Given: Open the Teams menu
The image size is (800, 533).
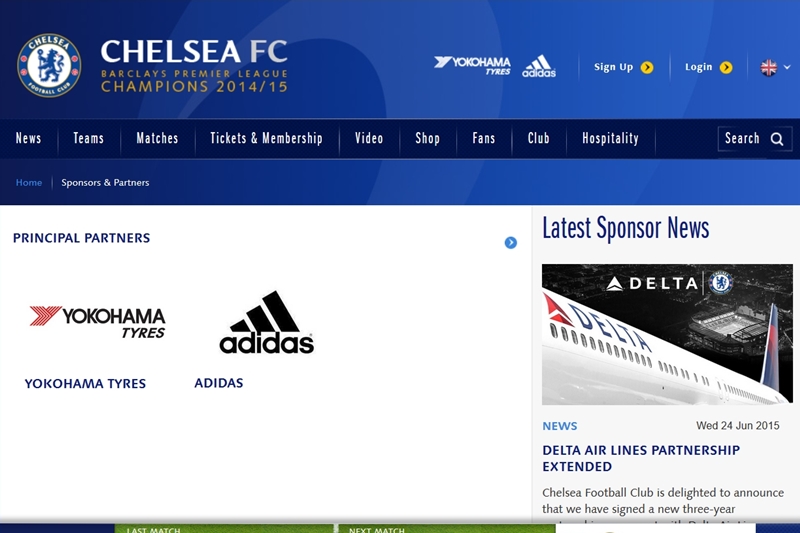Looking at the screenshot, I should (88, 139).
